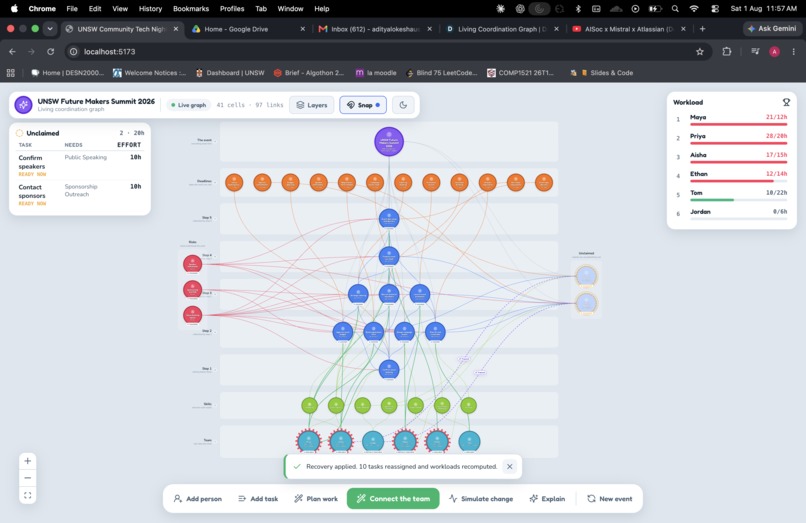806x523 pixels.
Task: Open the apps grid in bookmarks bar
Action: (10, 73)
